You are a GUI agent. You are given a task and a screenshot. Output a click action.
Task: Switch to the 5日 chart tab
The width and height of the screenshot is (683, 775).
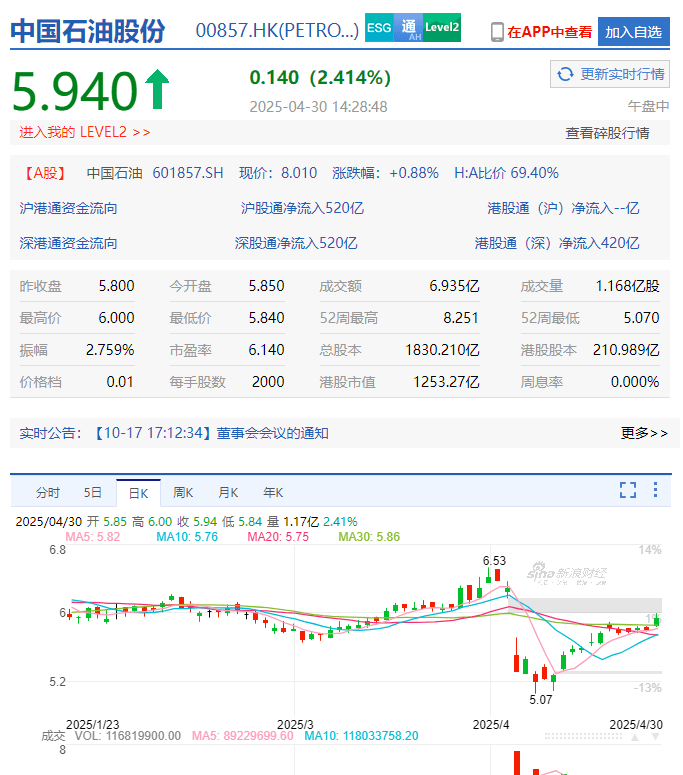(93, 493)
